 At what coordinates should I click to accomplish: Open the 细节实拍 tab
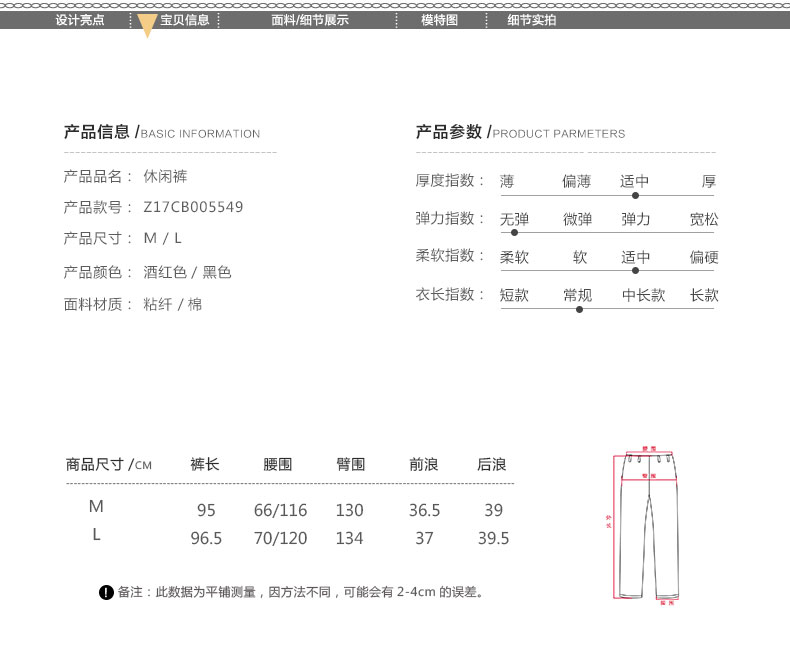coord(532,20)
